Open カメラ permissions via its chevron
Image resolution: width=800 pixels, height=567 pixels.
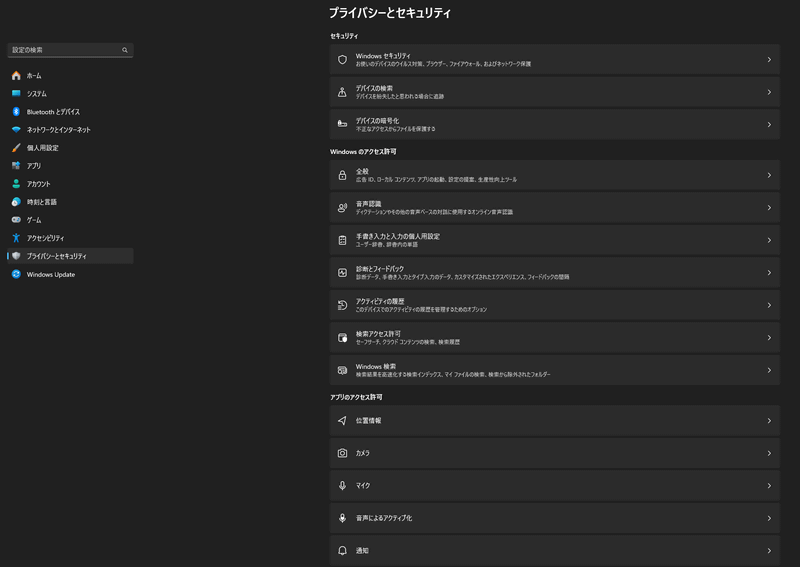pyautogui.click(x=769, y=453)
